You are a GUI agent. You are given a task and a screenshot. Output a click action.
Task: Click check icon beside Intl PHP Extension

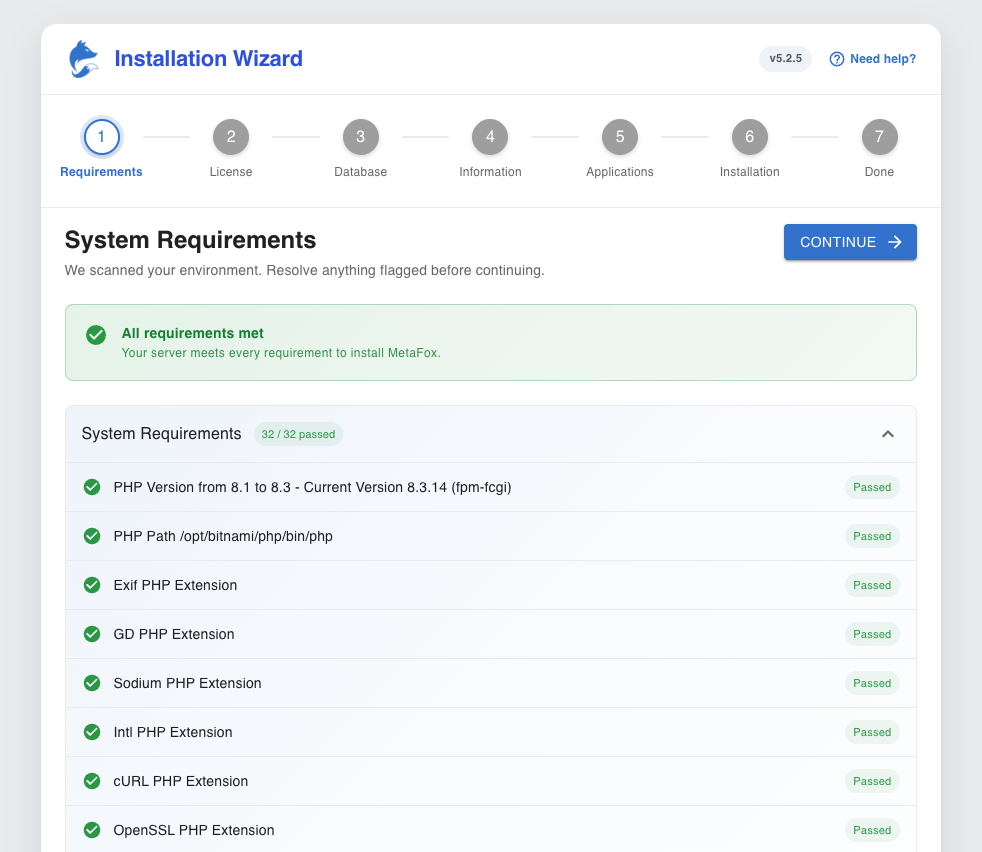click(92, 732)
